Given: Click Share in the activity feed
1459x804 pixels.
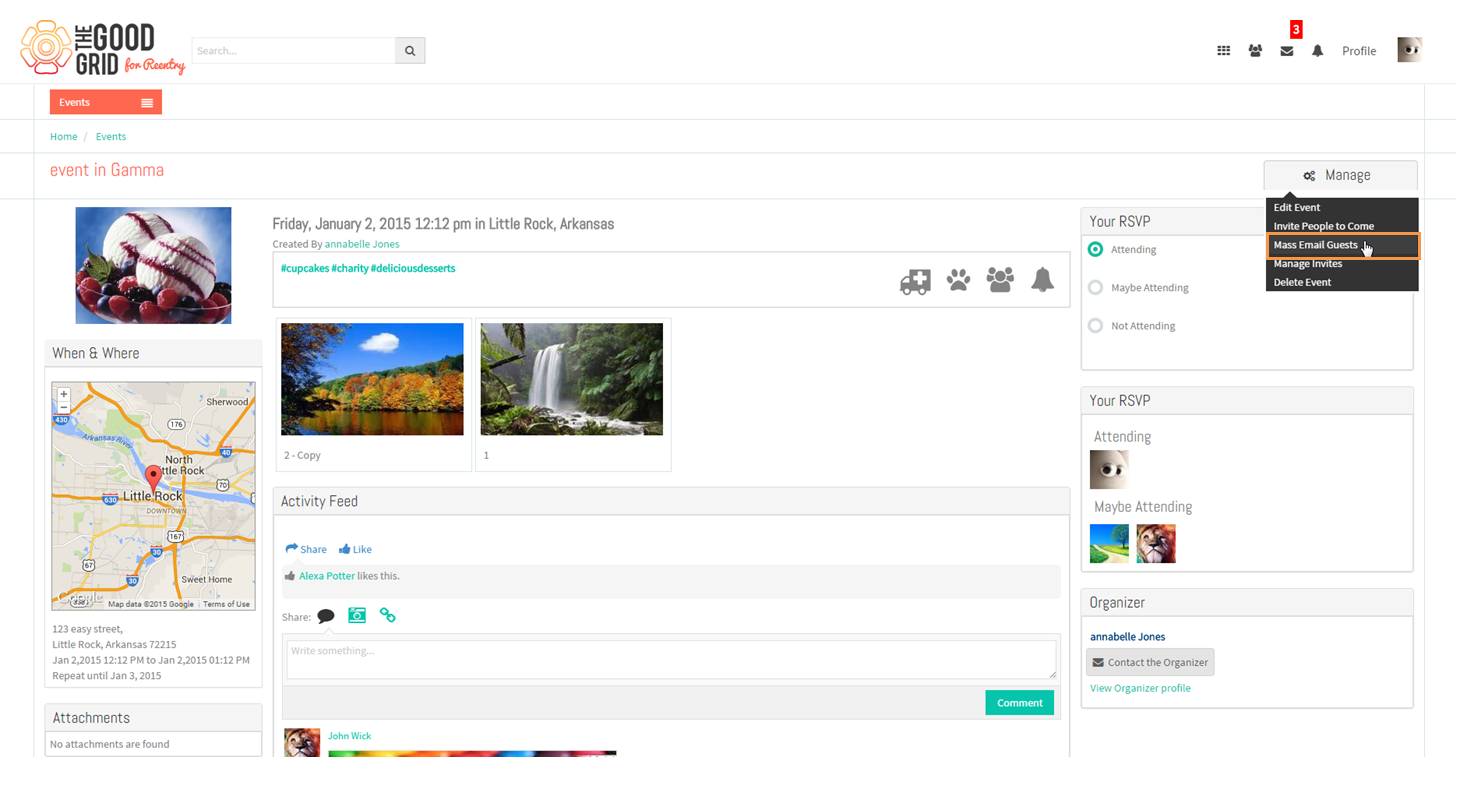Looking at the screenshot, I should pyautogui.click(x=306, y=549).
